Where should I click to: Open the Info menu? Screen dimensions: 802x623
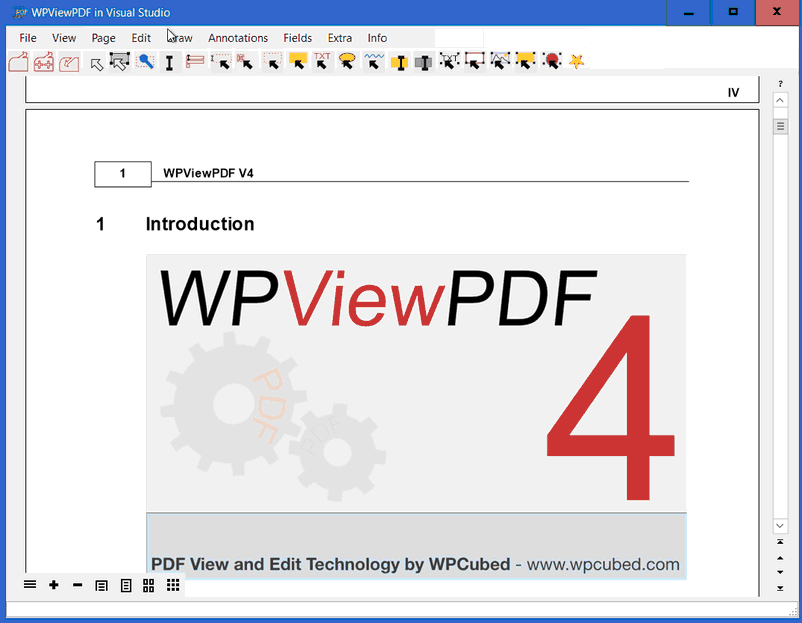[377, 38]
